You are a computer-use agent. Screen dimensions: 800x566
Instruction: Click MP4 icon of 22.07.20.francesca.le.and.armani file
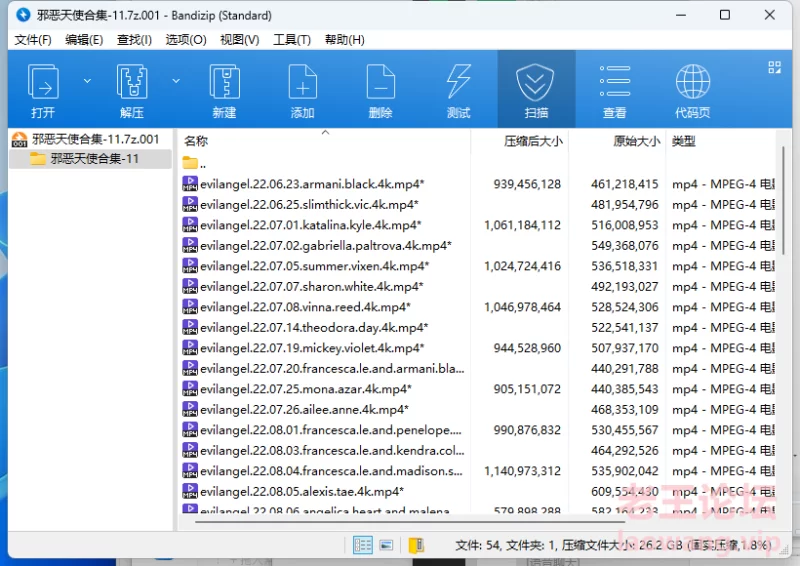coord(190,368)
